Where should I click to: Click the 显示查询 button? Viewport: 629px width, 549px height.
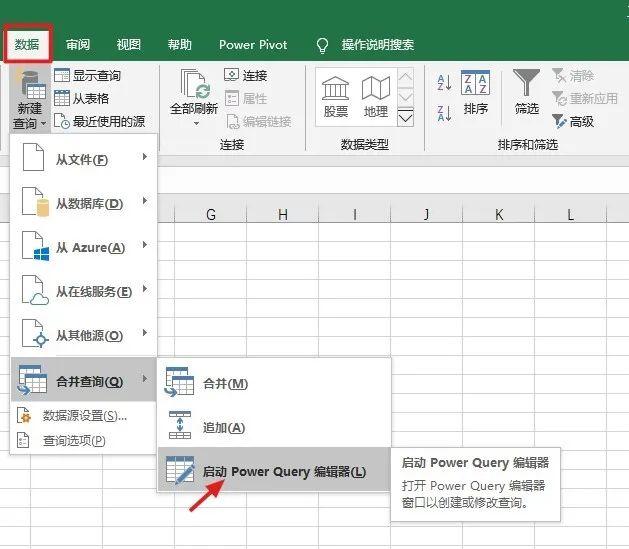87,75
